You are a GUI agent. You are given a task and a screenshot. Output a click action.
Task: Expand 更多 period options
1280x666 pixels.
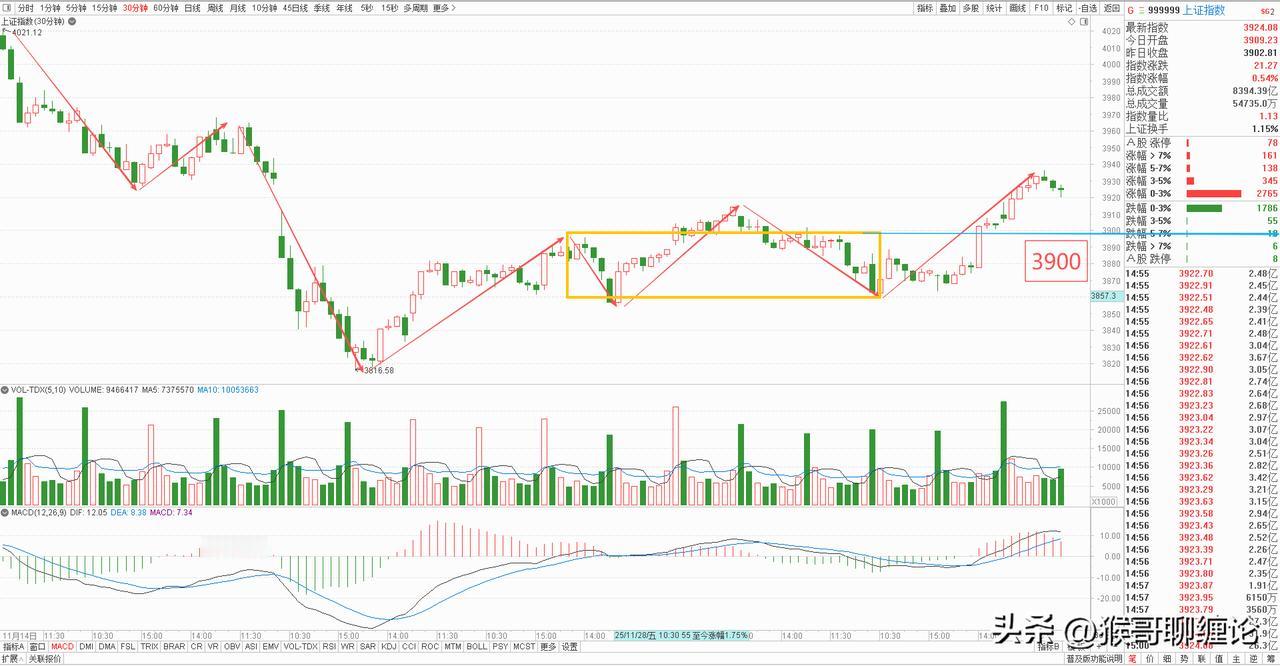click(445, 8)
